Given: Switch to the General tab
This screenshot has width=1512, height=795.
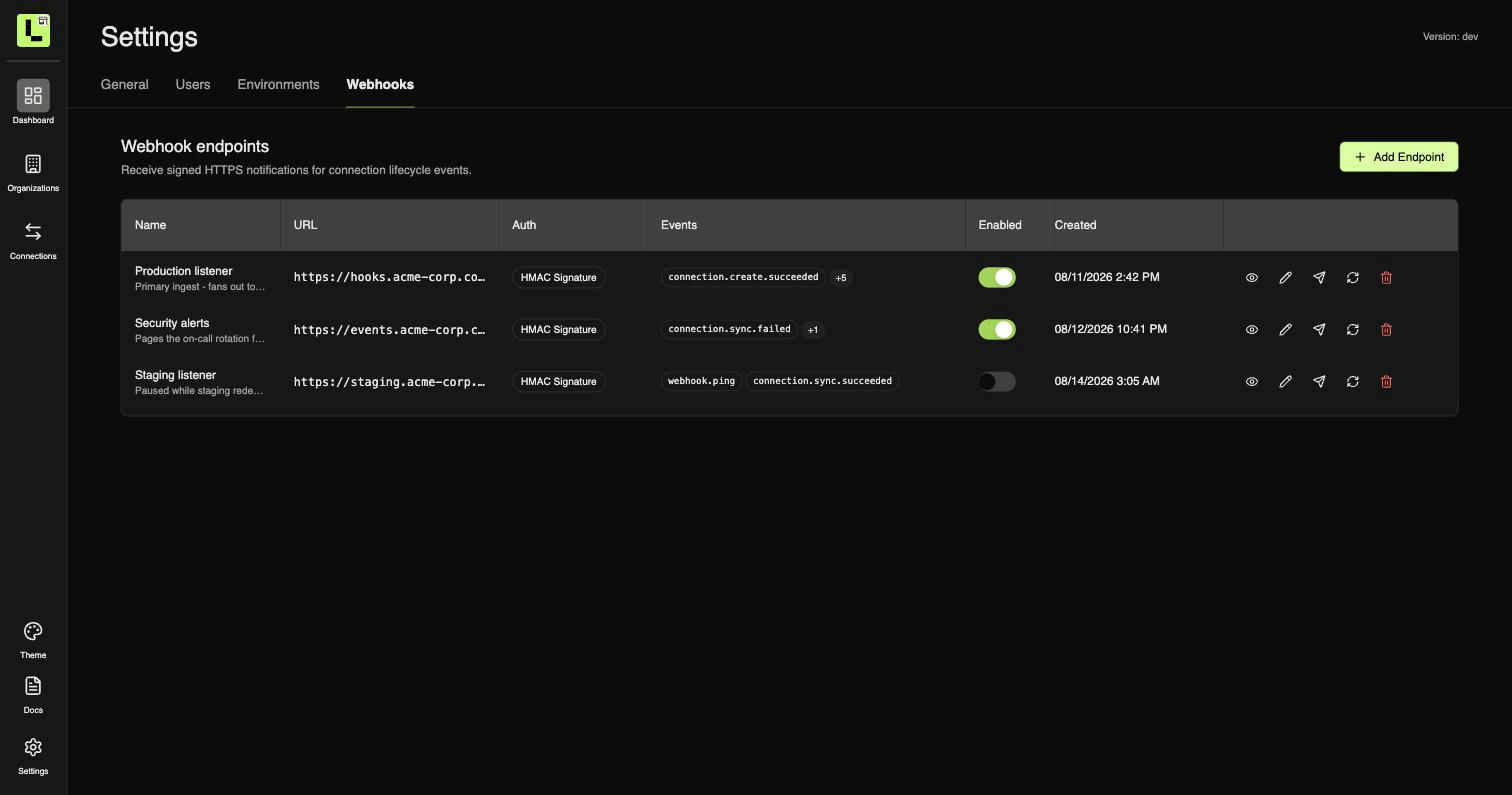Looking at the screenshot, I should point(125,85).
